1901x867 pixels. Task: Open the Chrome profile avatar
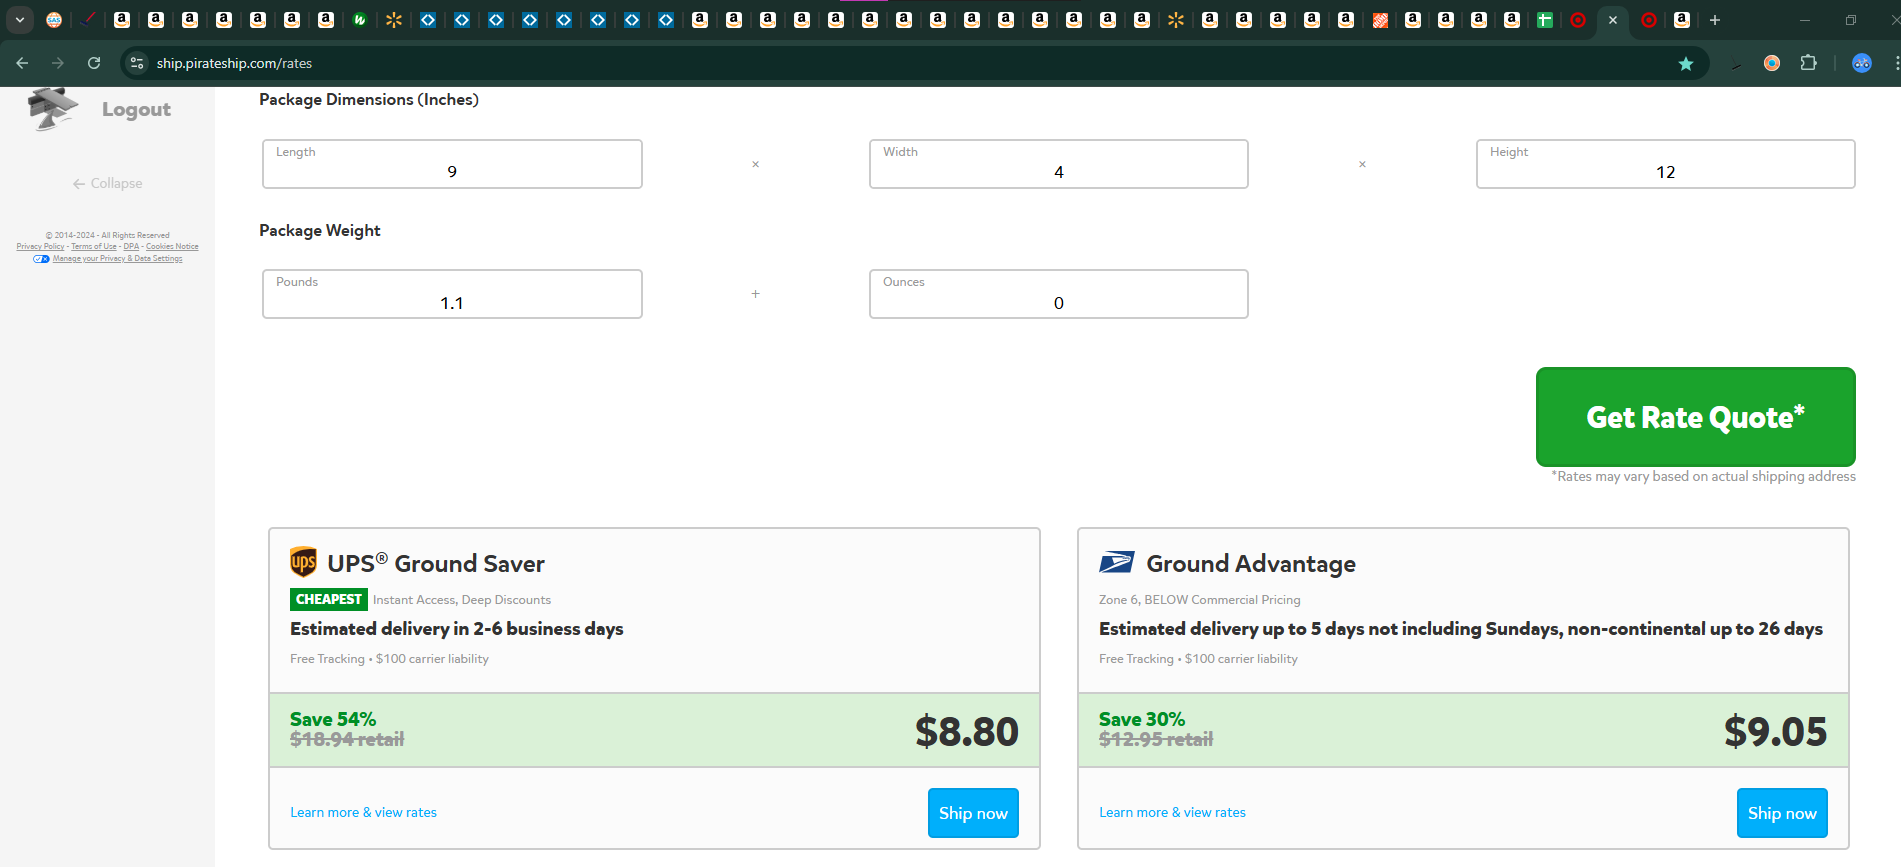click(x=1862, y=63)
